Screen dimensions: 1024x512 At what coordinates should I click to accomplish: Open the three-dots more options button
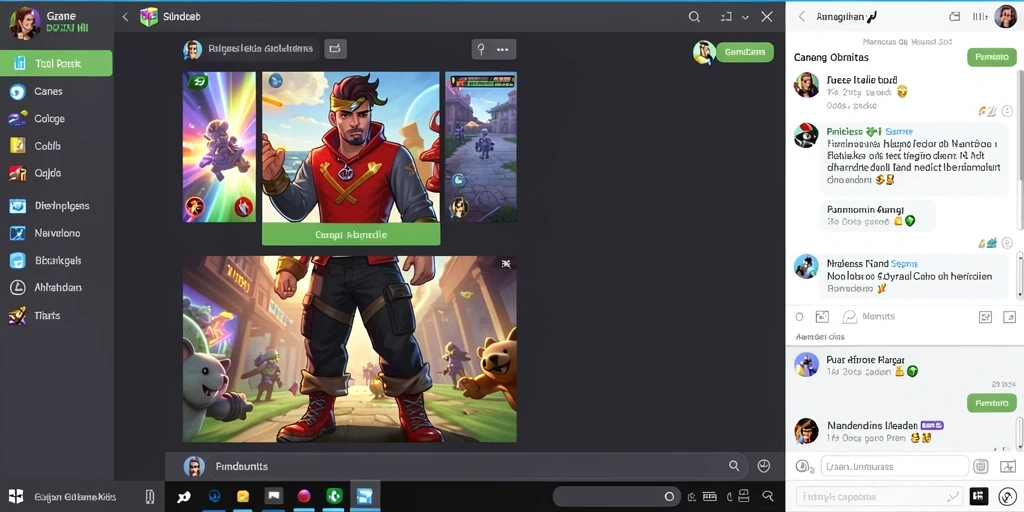click(x=502, y=49)
